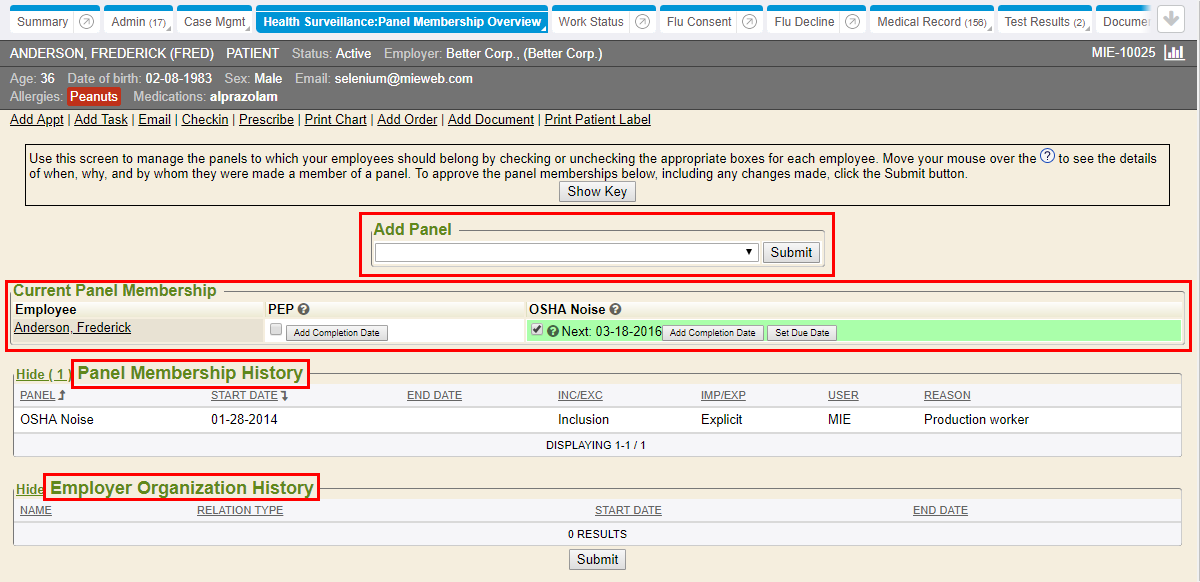The width and height of the screenshot is (1200, 582).
Task: Click the question mark icon before Next: 03-18-2016
Action: (x=553, y=332)
